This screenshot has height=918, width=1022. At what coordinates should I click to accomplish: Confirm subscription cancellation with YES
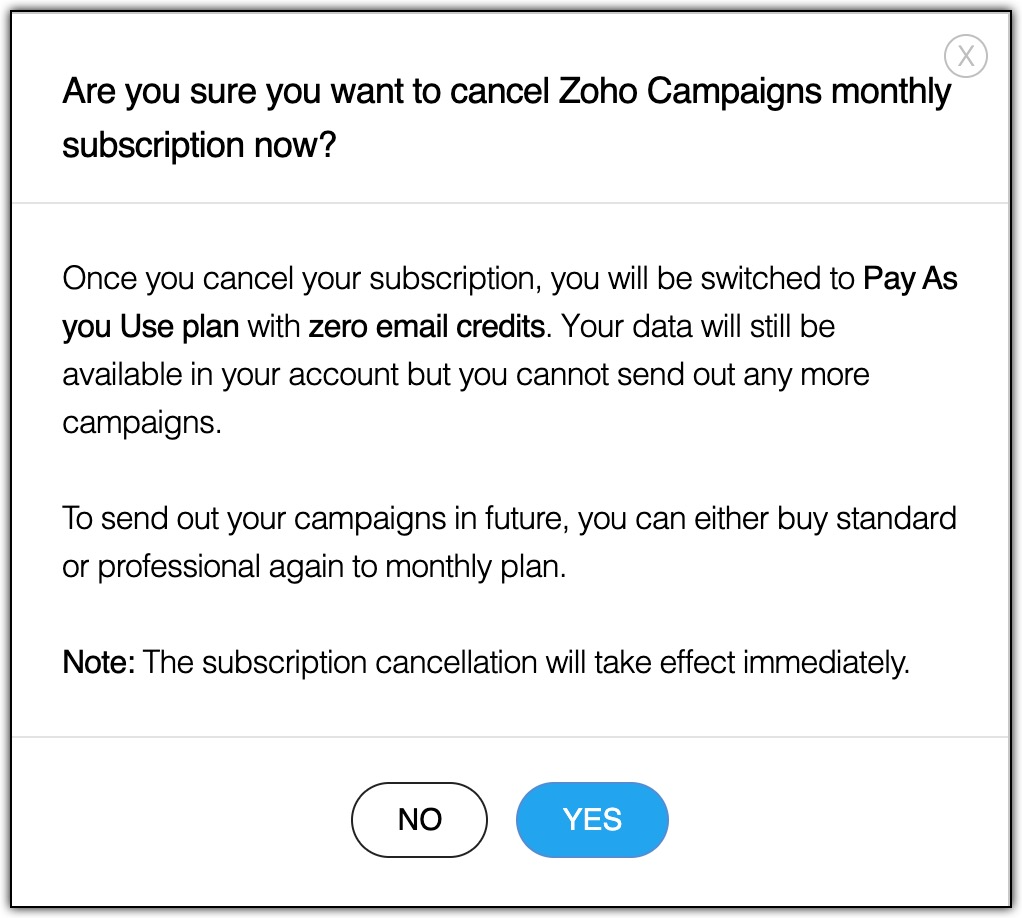point(591,819)
